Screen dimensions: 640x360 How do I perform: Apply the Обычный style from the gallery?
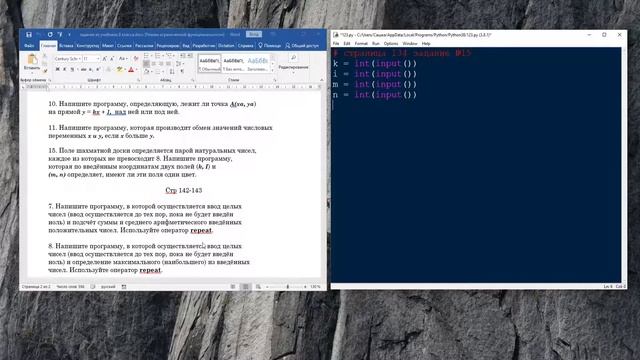click(x=210, y=64)
